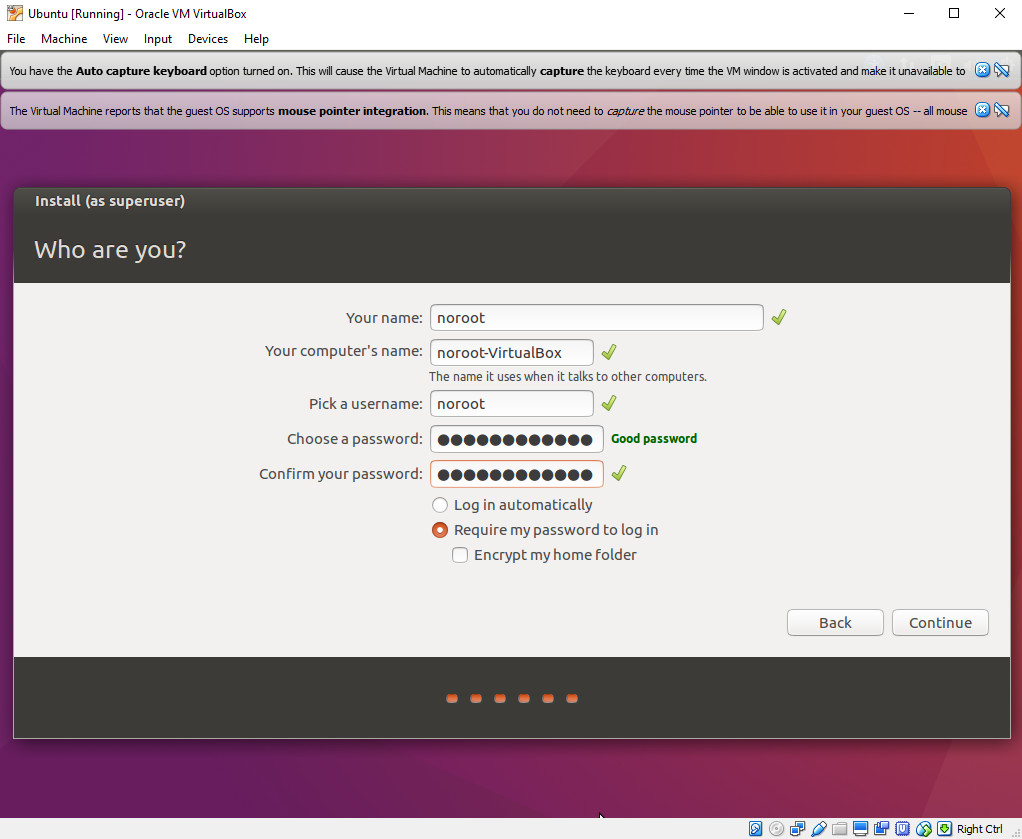The height and width of the screenshot is (839, 1022).
Task: Open the File menu
Action: [x=16, y=39]
